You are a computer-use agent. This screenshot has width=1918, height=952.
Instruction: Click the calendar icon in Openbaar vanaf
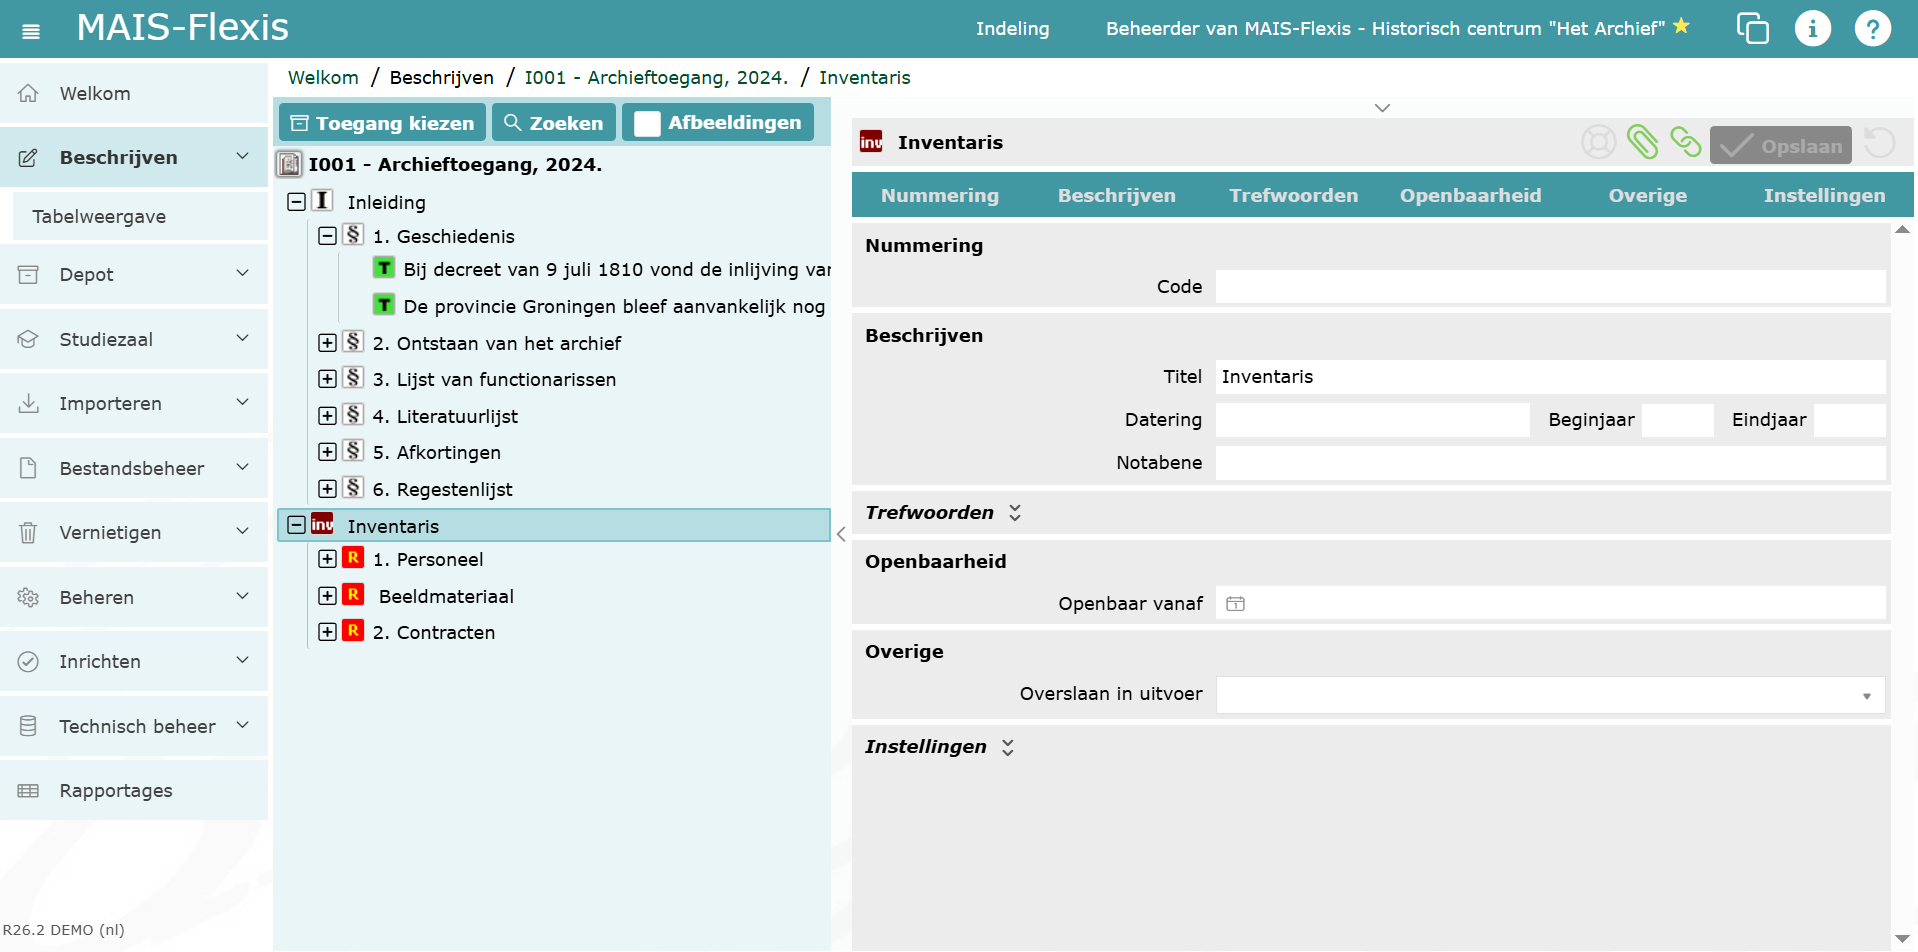tap(1235, 604)
